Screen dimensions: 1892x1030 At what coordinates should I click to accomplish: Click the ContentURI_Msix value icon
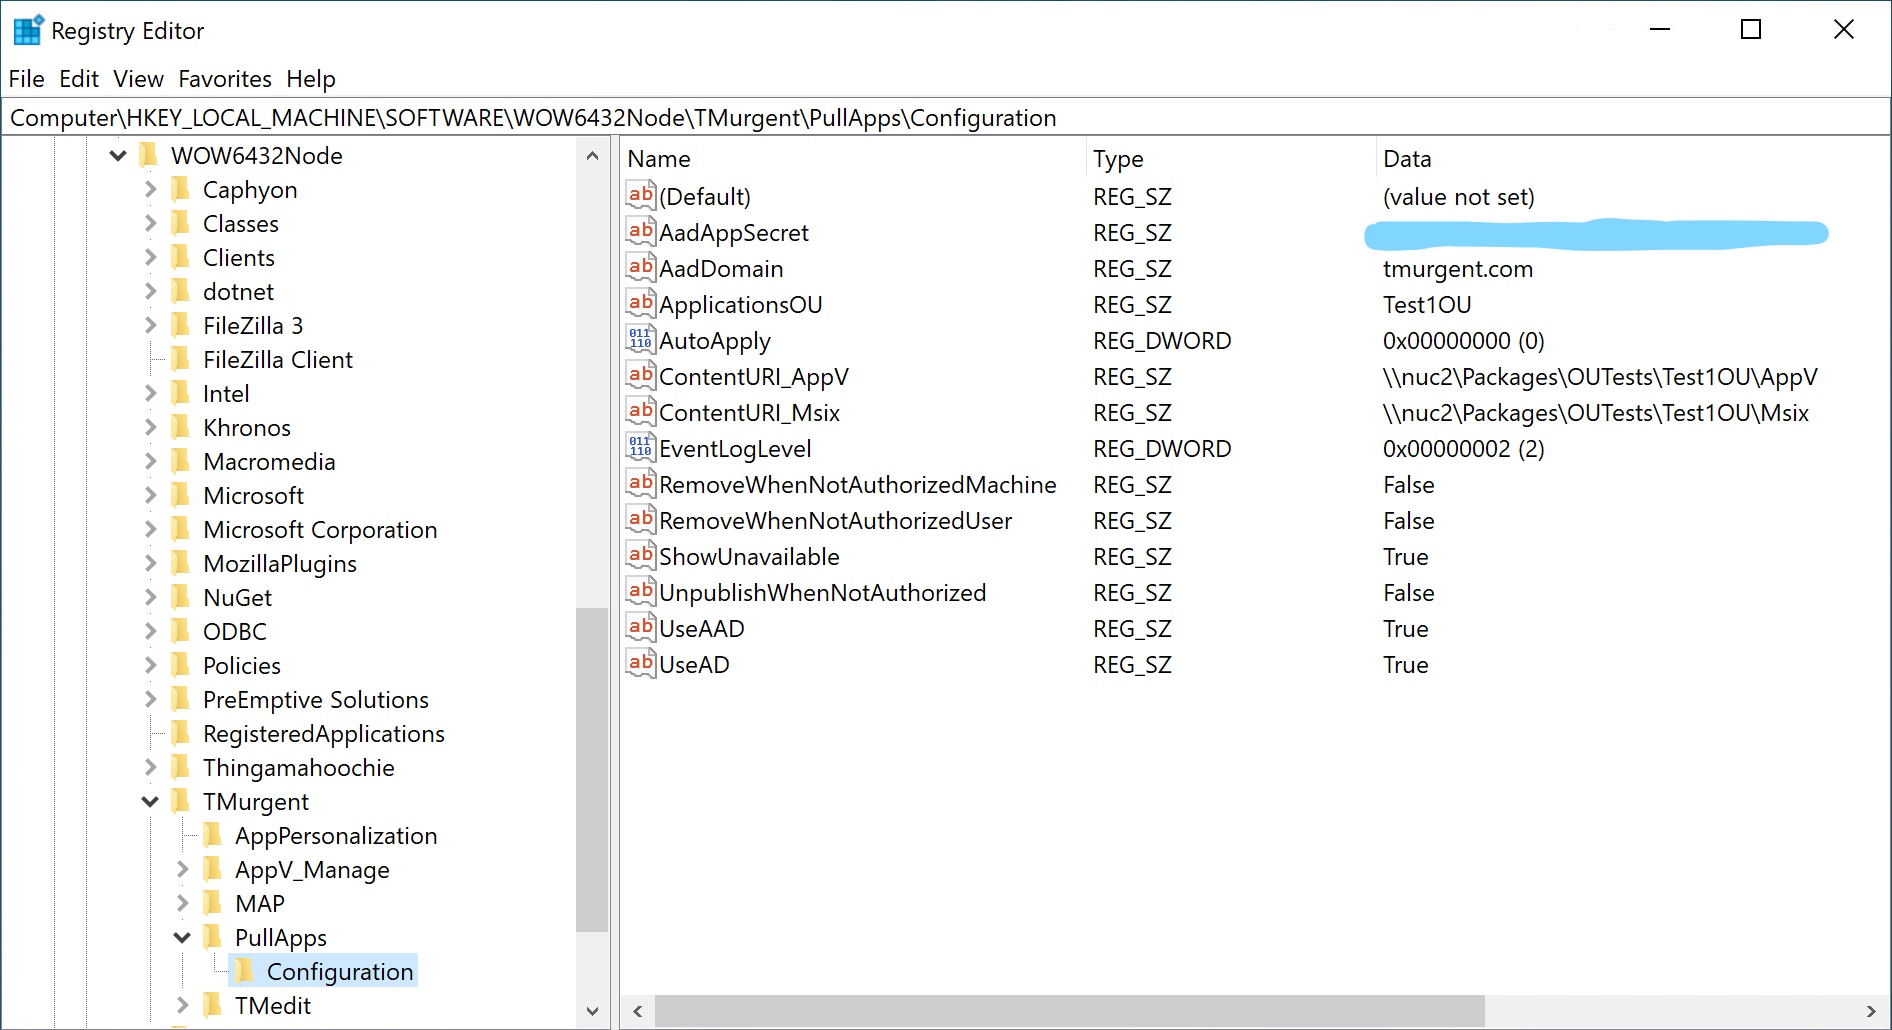[x=640, y=412]
